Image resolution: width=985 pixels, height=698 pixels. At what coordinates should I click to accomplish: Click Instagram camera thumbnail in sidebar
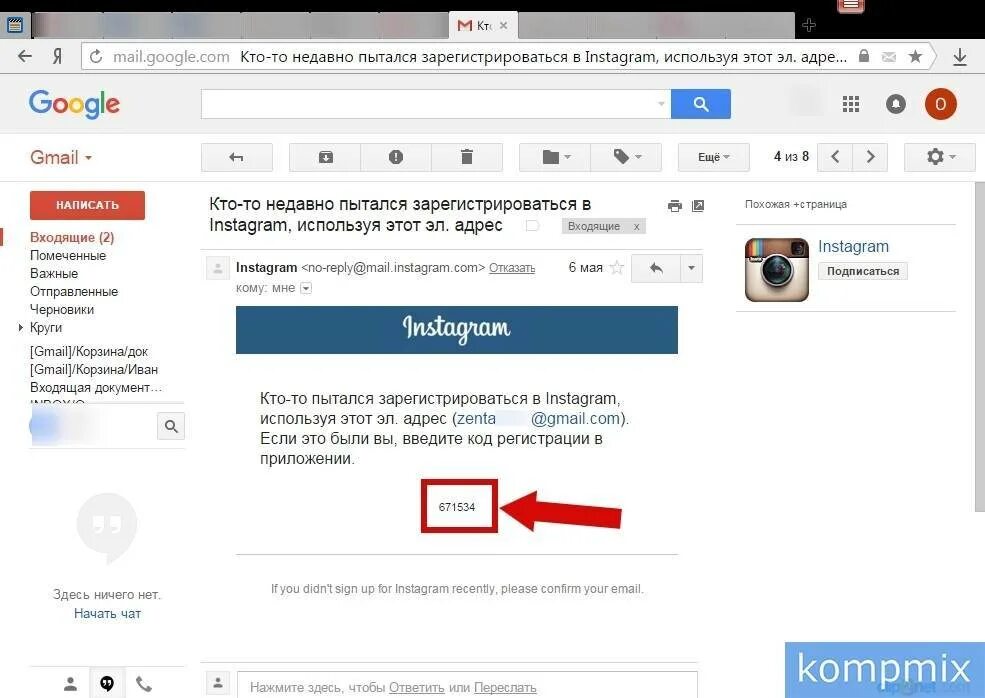point(776,270)
